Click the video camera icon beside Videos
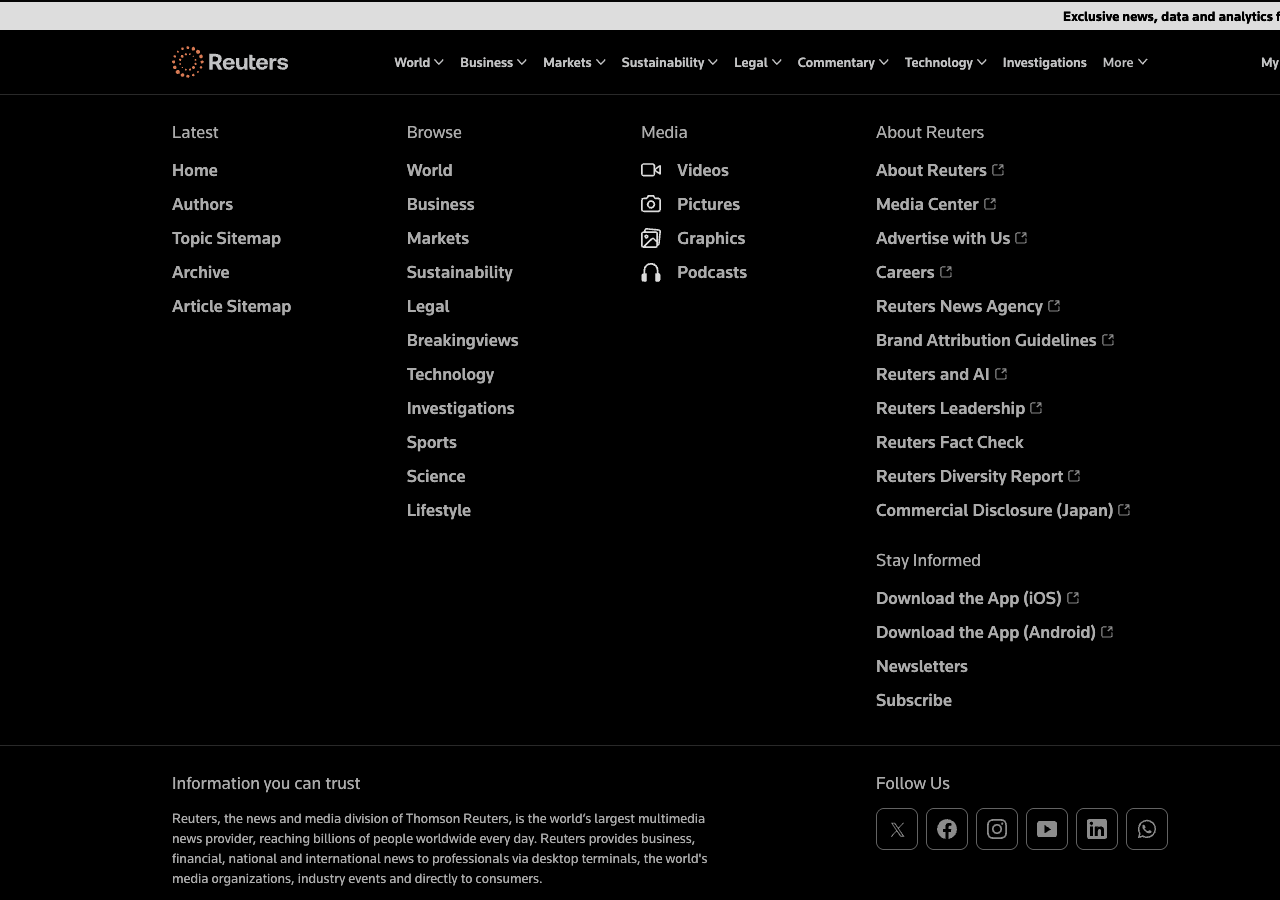Screen dimensions: 1280x900 click(x=651, y=170)
